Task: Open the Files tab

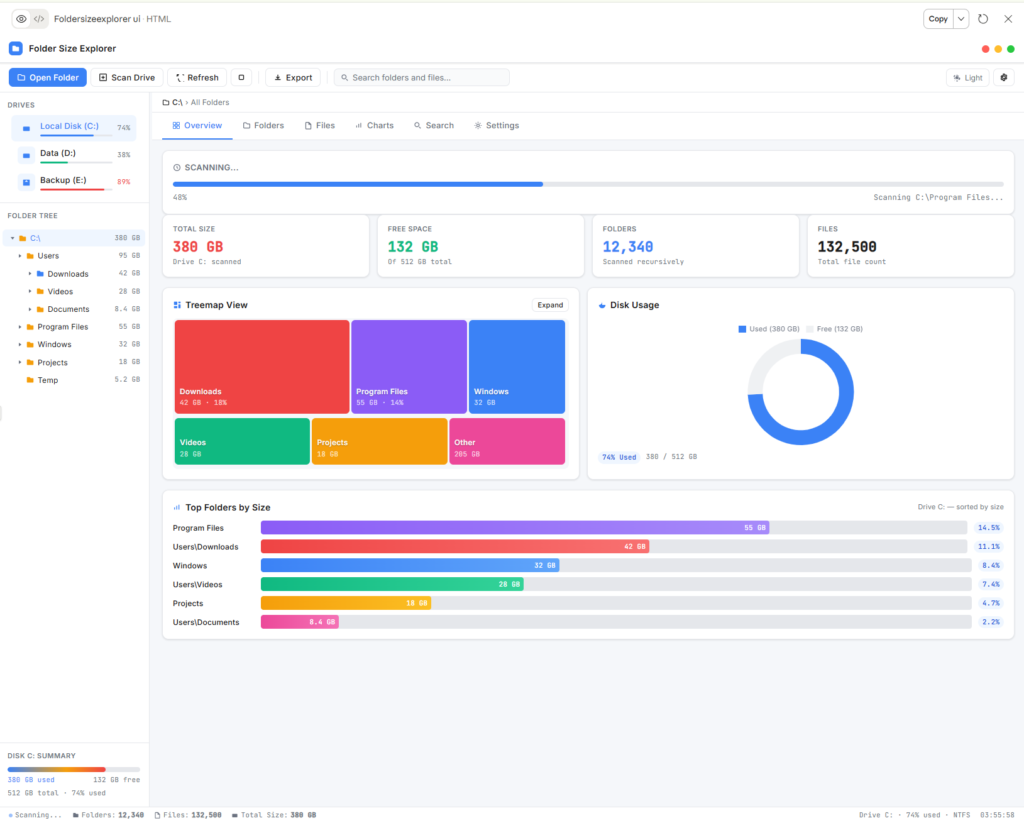Action: (x=323, y=125)
